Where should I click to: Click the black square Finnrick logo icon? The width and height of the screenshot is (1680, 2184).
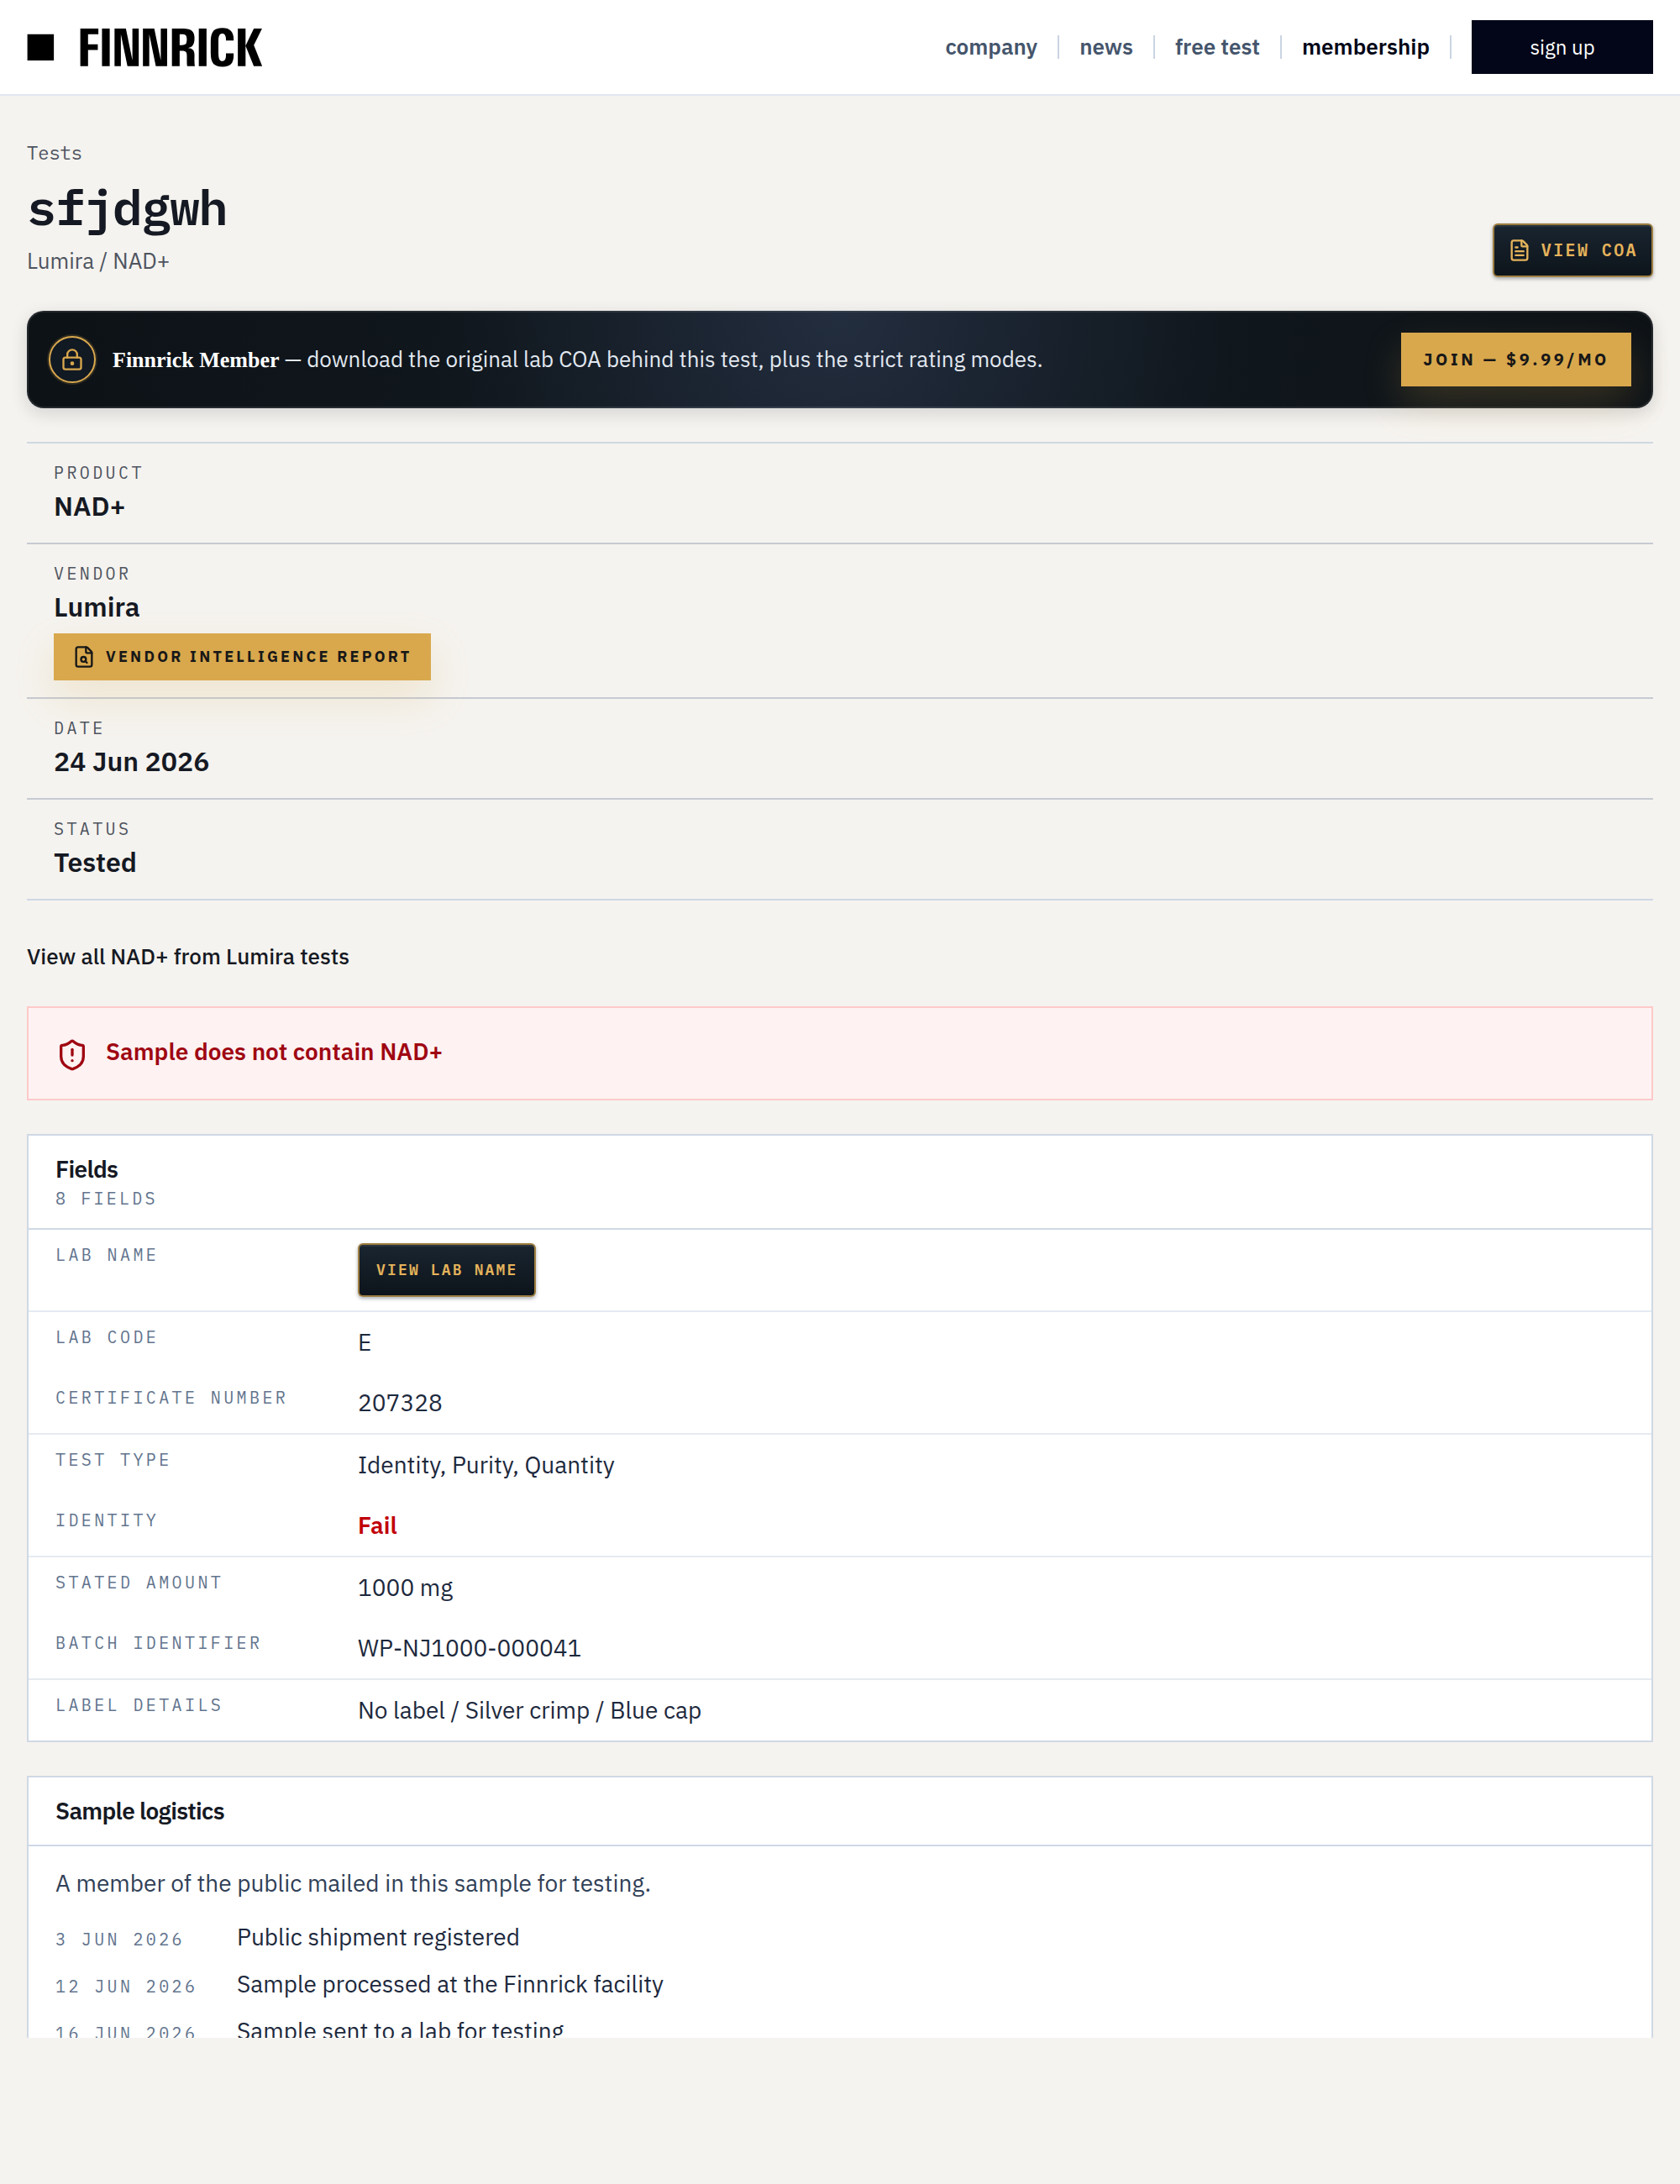tap(40, 47)
